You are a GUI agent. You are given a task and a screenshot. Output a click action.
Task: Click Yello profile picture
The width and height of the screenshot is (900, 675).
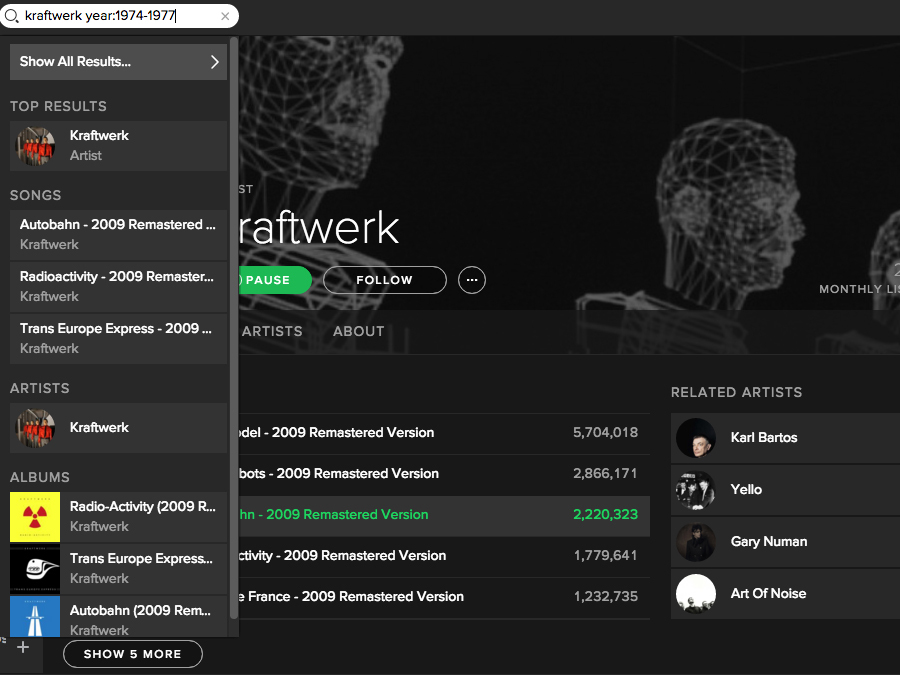[x=696, y=490]
